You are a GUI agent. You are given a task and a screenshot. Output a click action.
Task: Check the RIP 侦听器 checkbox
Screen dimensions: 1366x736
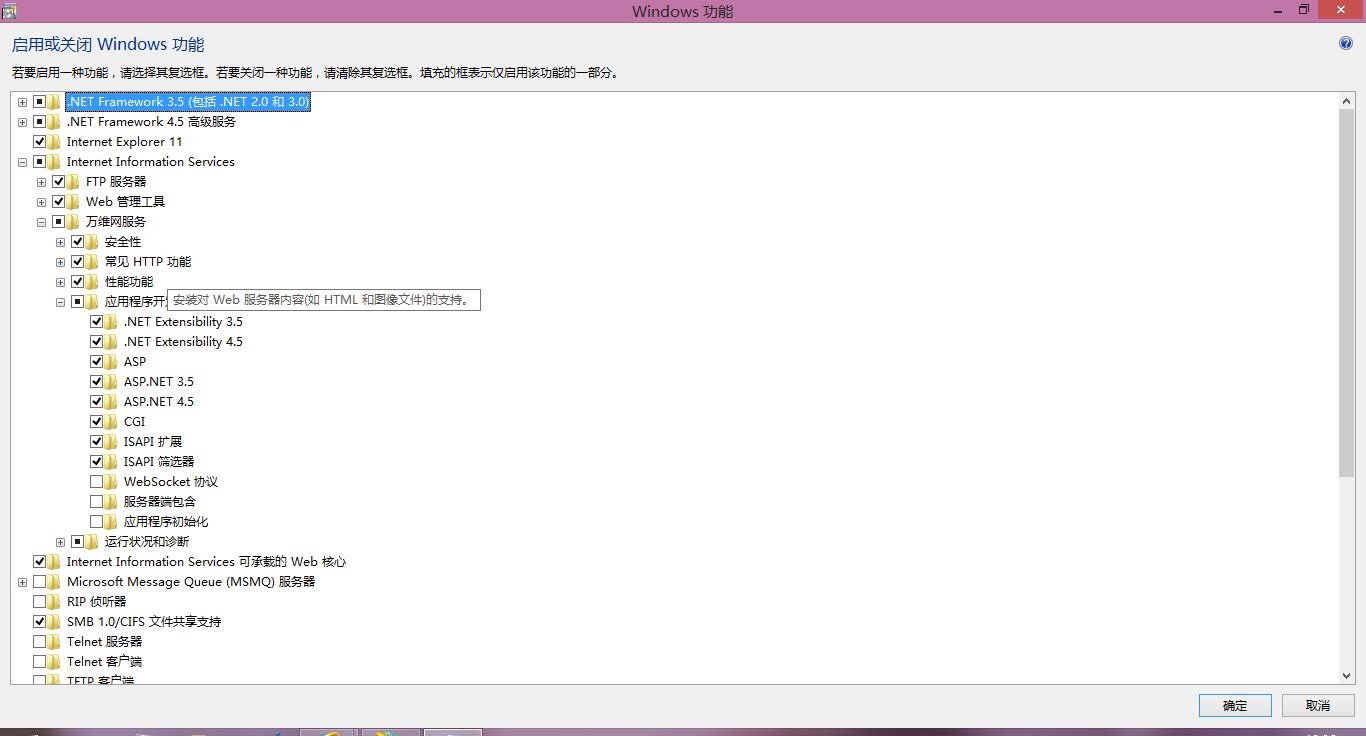coord(40,601)
